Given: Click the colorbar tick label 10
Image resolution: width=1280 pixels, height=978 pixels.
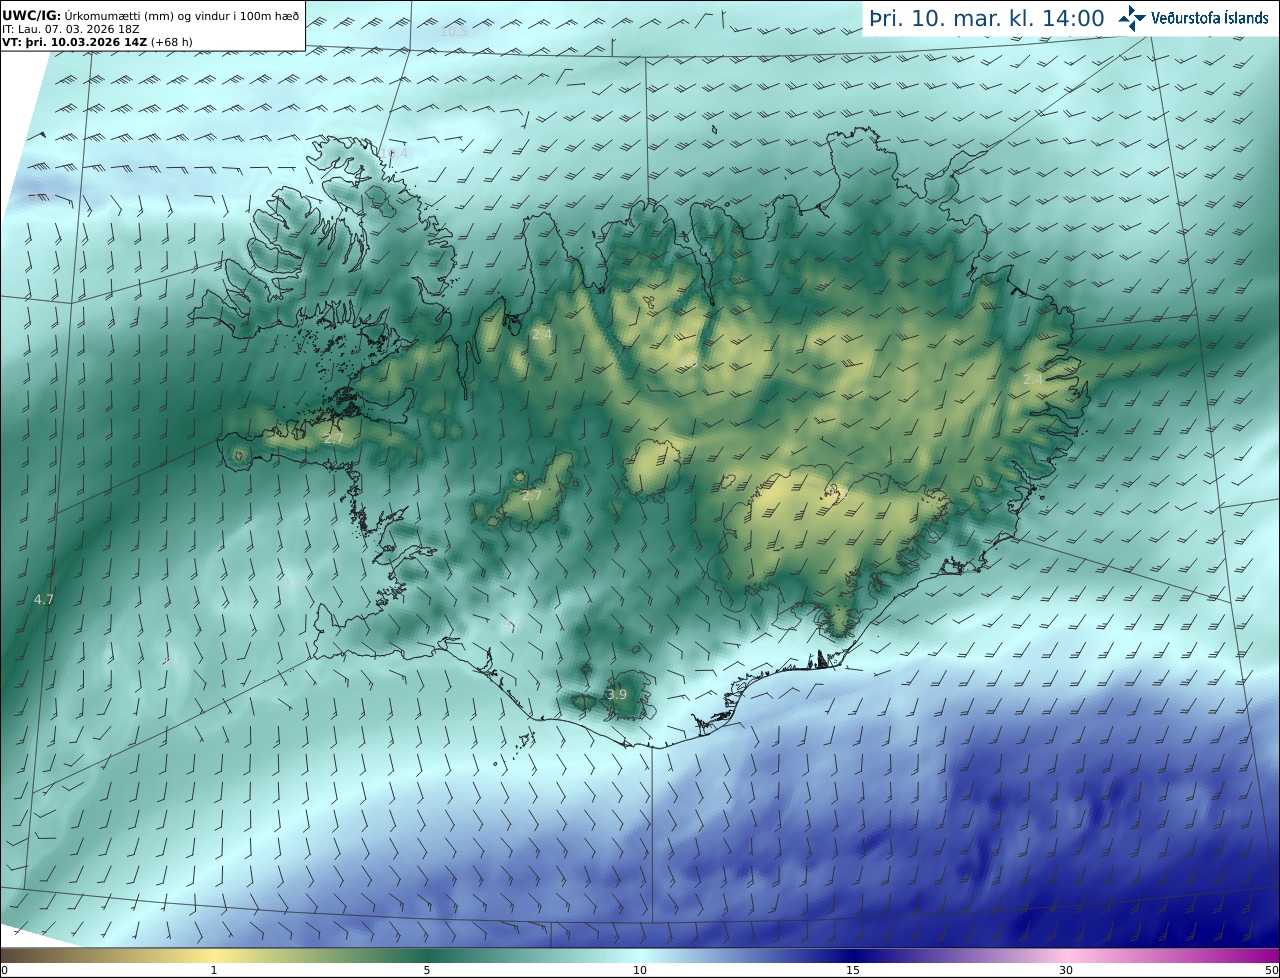Looking at the screenshot, I should (x=640, y=970).
